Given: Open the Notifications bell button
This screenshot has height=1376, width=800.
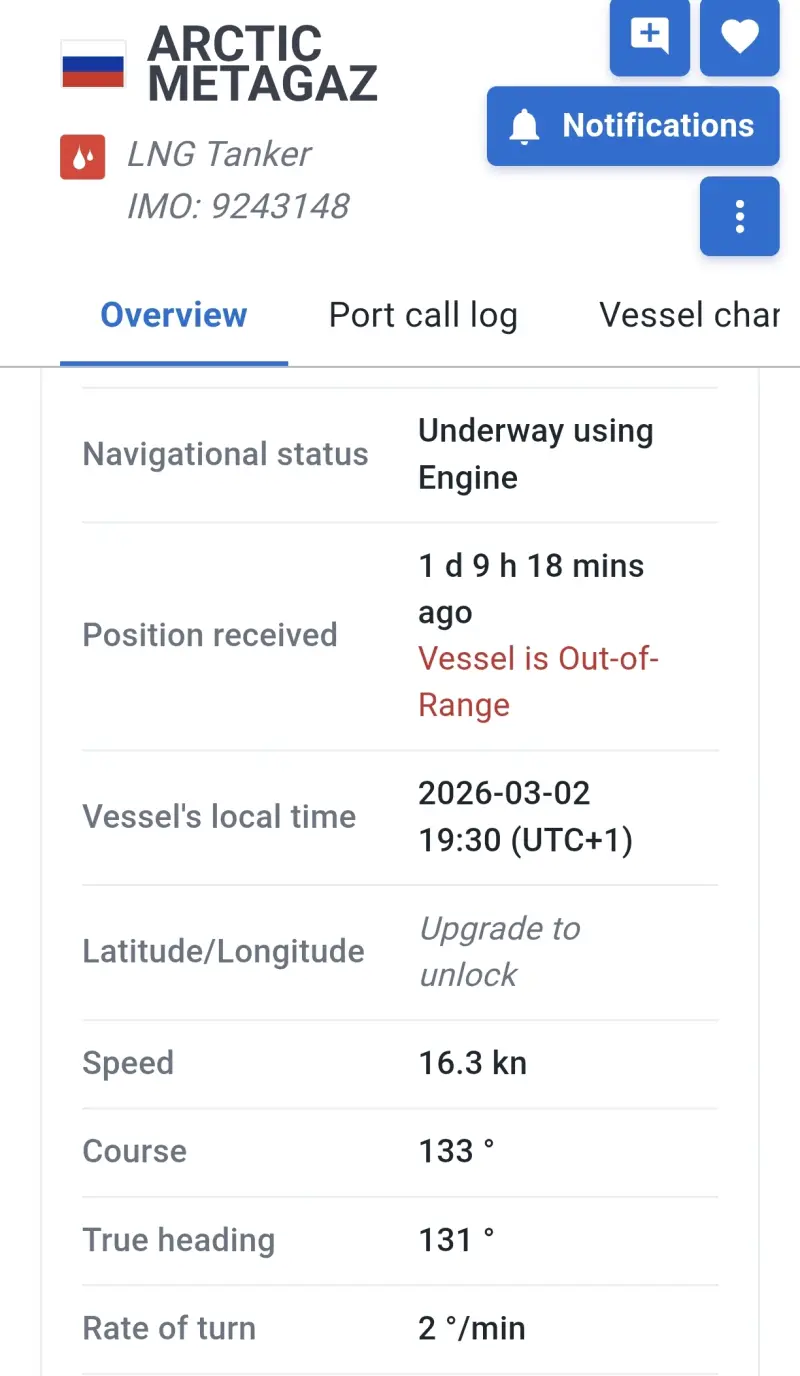Looking at the screenshot, I should pyautogui.click(x=633, y=126).
